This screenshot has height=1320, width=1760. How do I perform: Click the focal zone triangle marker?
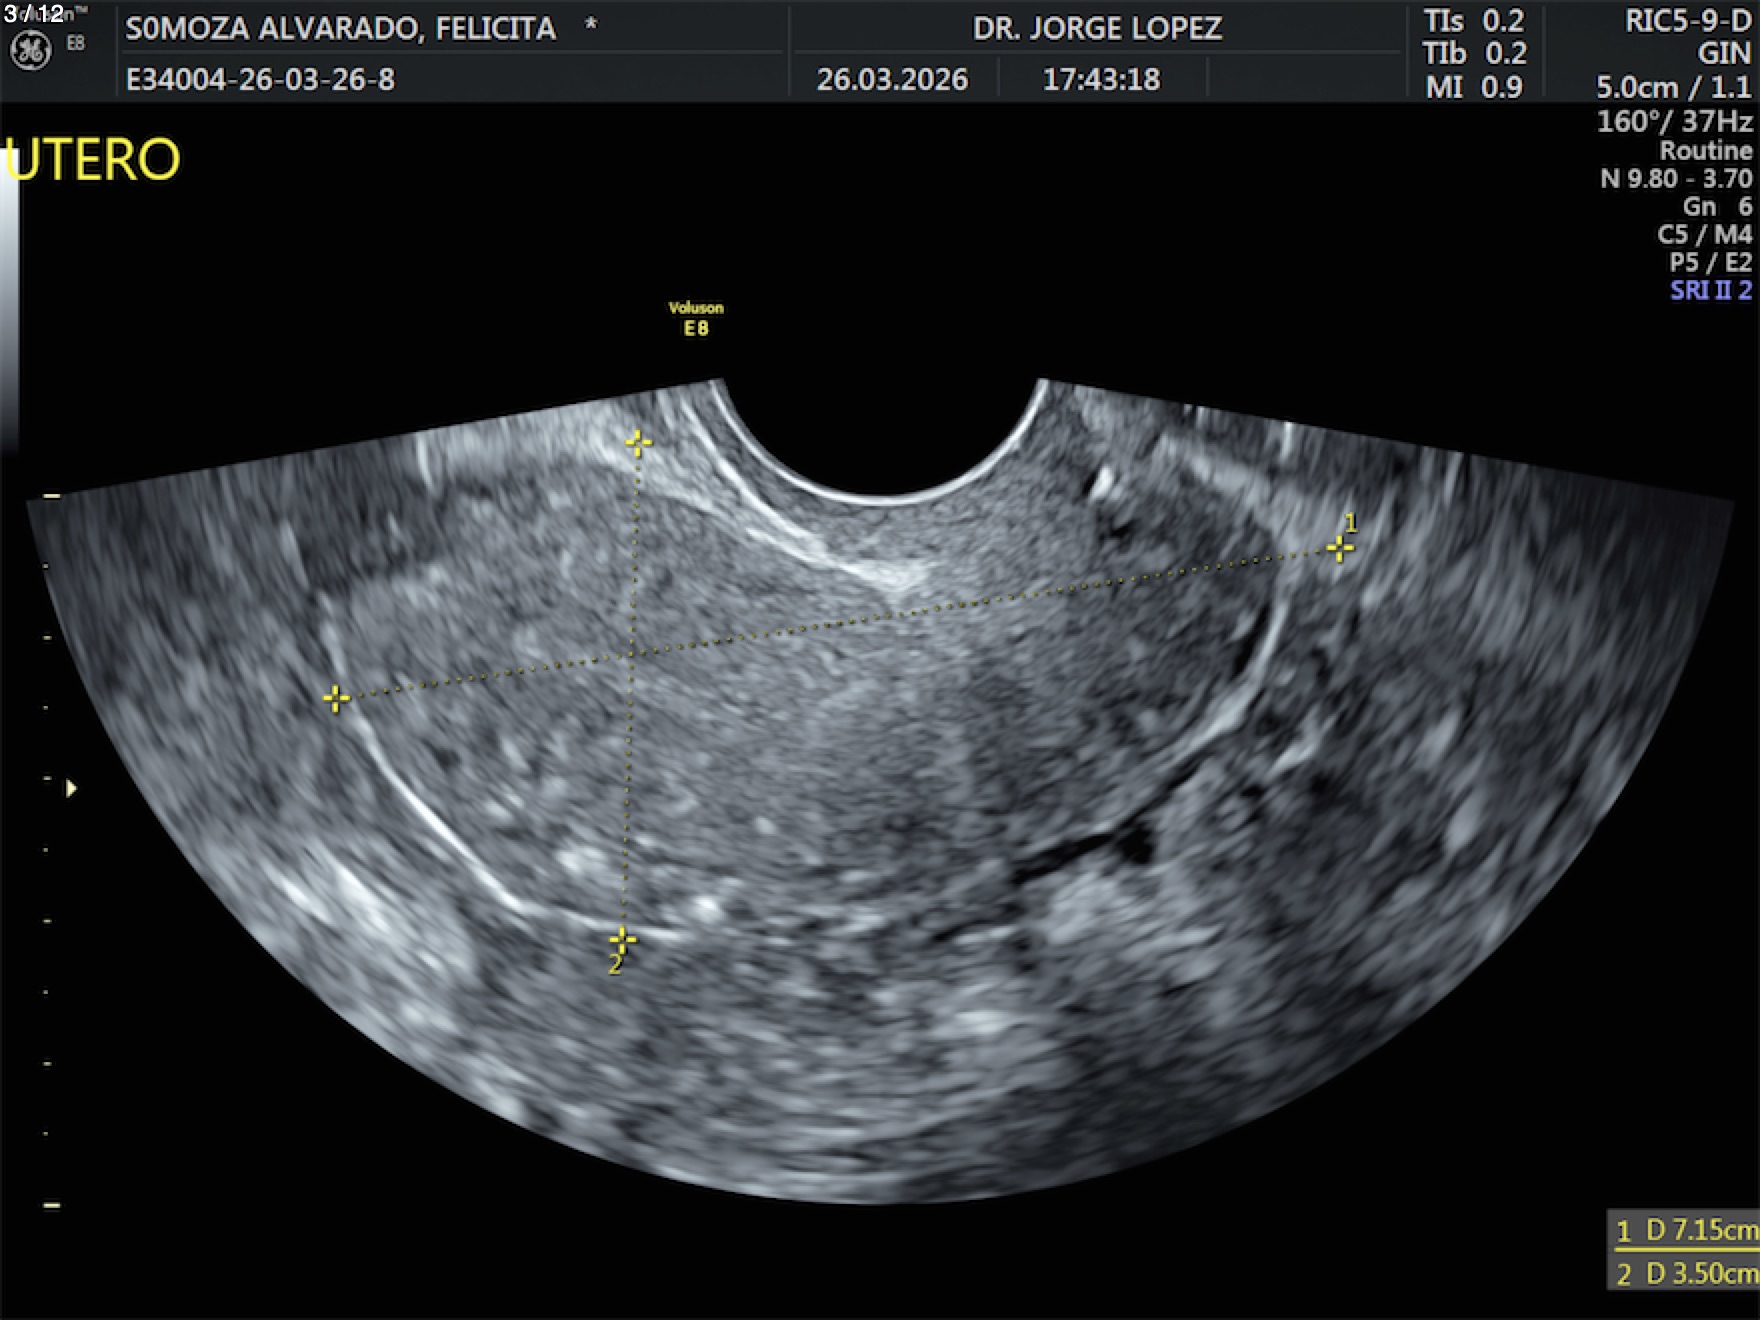click(x=71, y=789)
